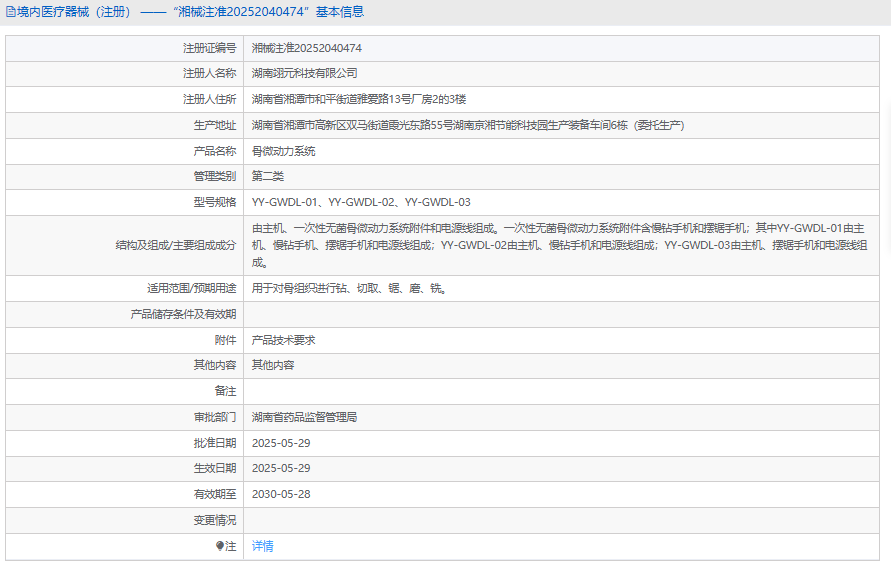Click production address containing 霞光东路55号
Viewport: 891px width, 569px height.
tap(468, 126)
